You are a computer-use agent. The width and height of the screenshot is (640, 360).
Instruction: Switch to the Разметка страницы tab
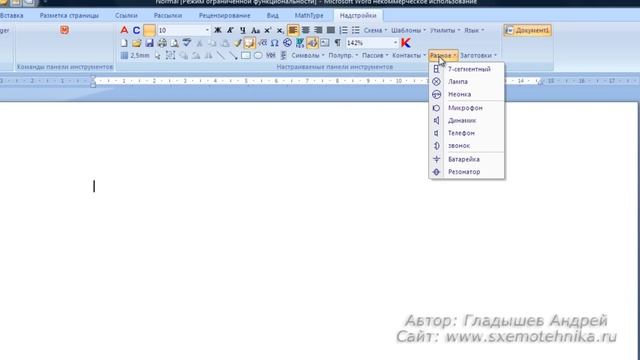tap(69, 16)
